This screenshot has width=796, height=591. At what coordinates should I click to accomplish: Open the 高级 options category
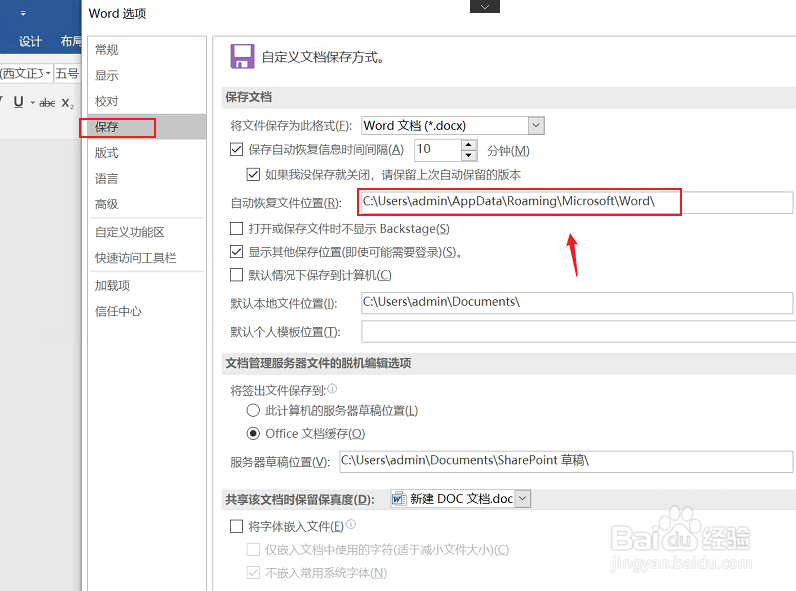(147, 204)
